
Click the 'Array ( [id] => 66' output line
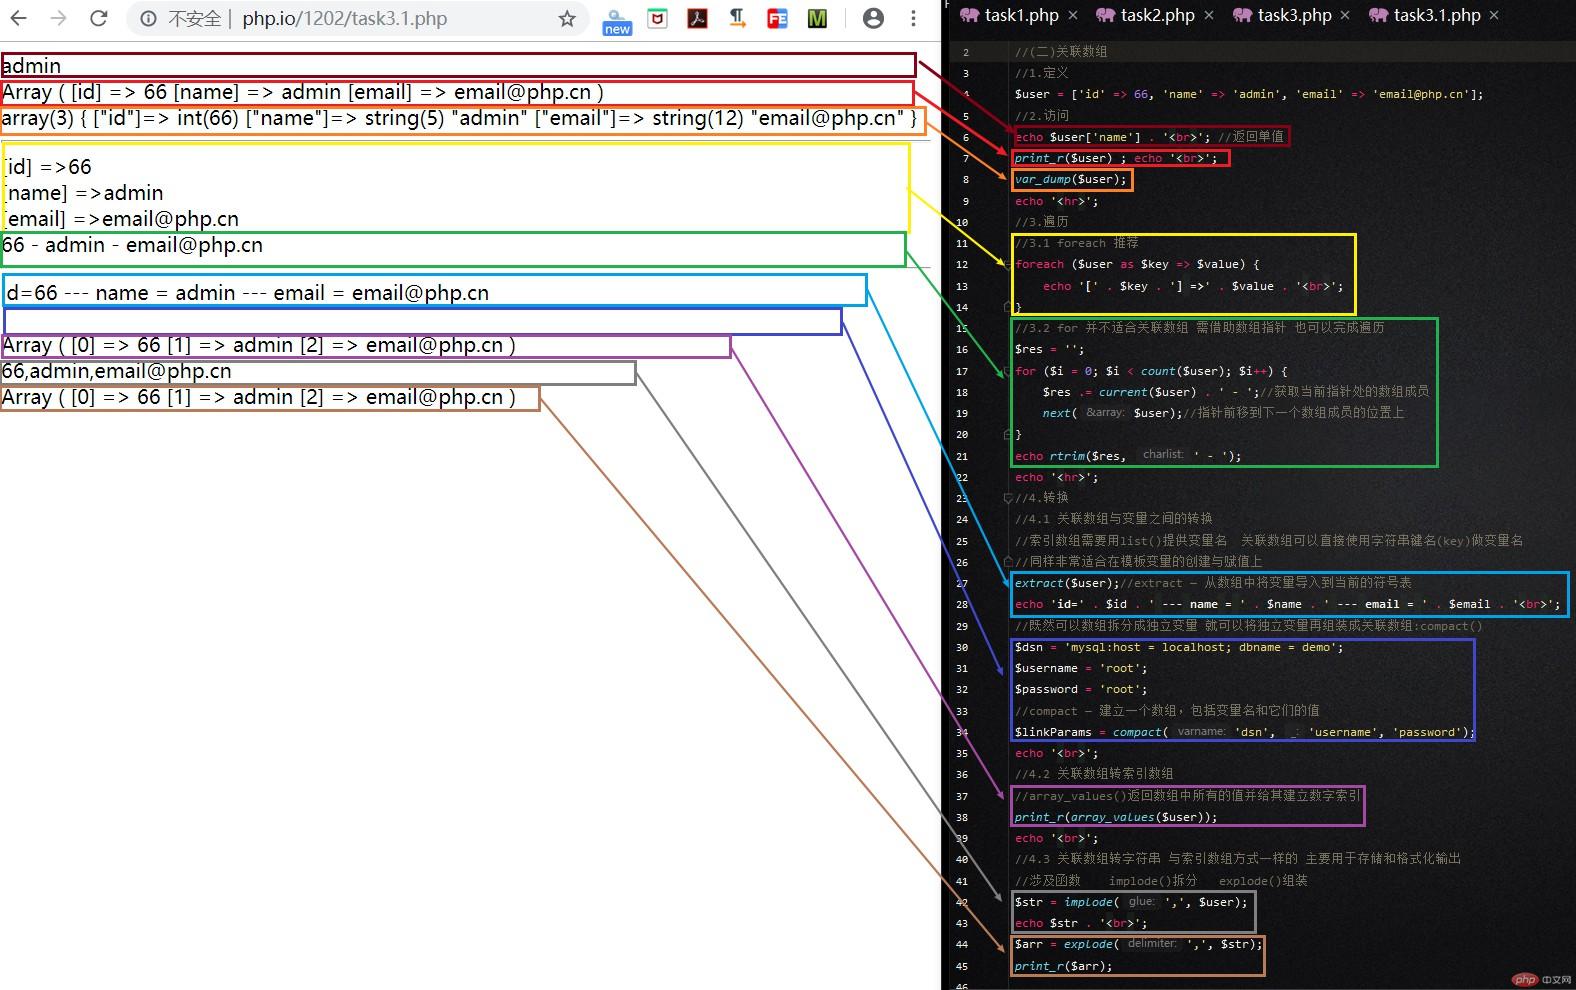coord(302,92)
